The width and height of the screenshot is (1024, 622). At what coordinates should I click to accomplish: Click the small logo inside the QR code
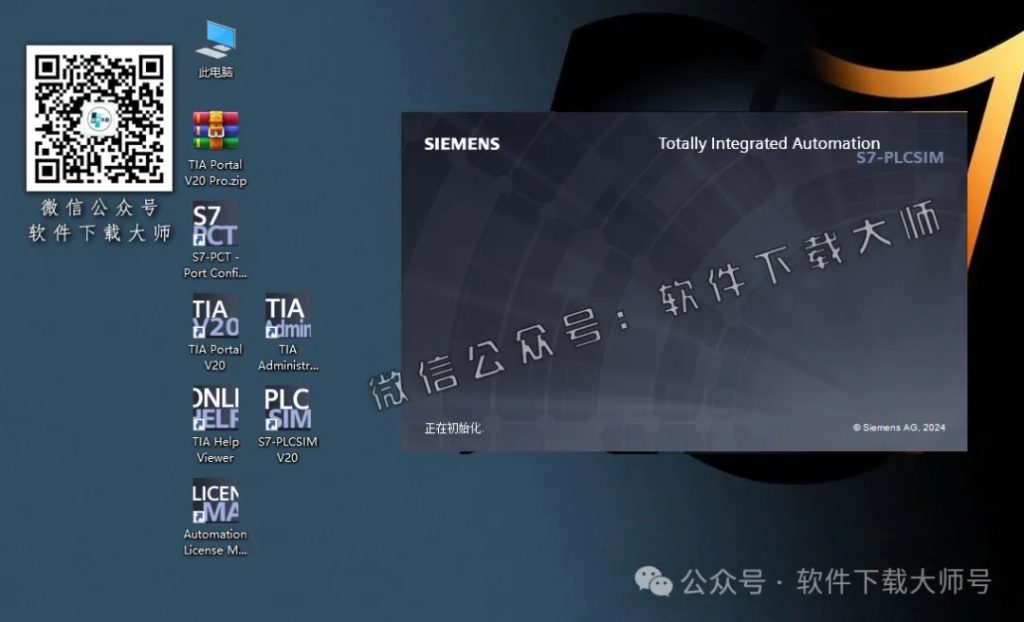click(x=100, y=118)
